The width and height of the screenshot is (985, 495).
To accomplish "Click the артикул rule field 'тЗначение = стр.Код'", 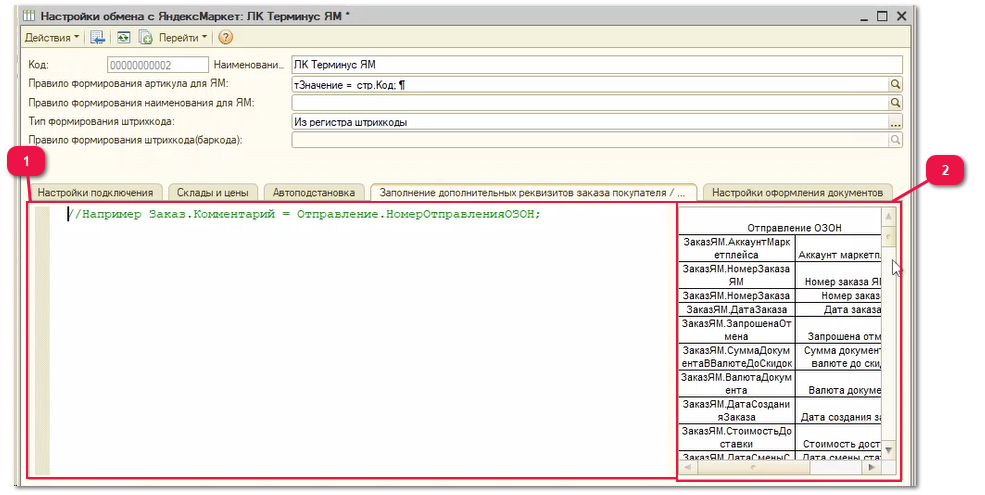I will (x=590, y=84).
